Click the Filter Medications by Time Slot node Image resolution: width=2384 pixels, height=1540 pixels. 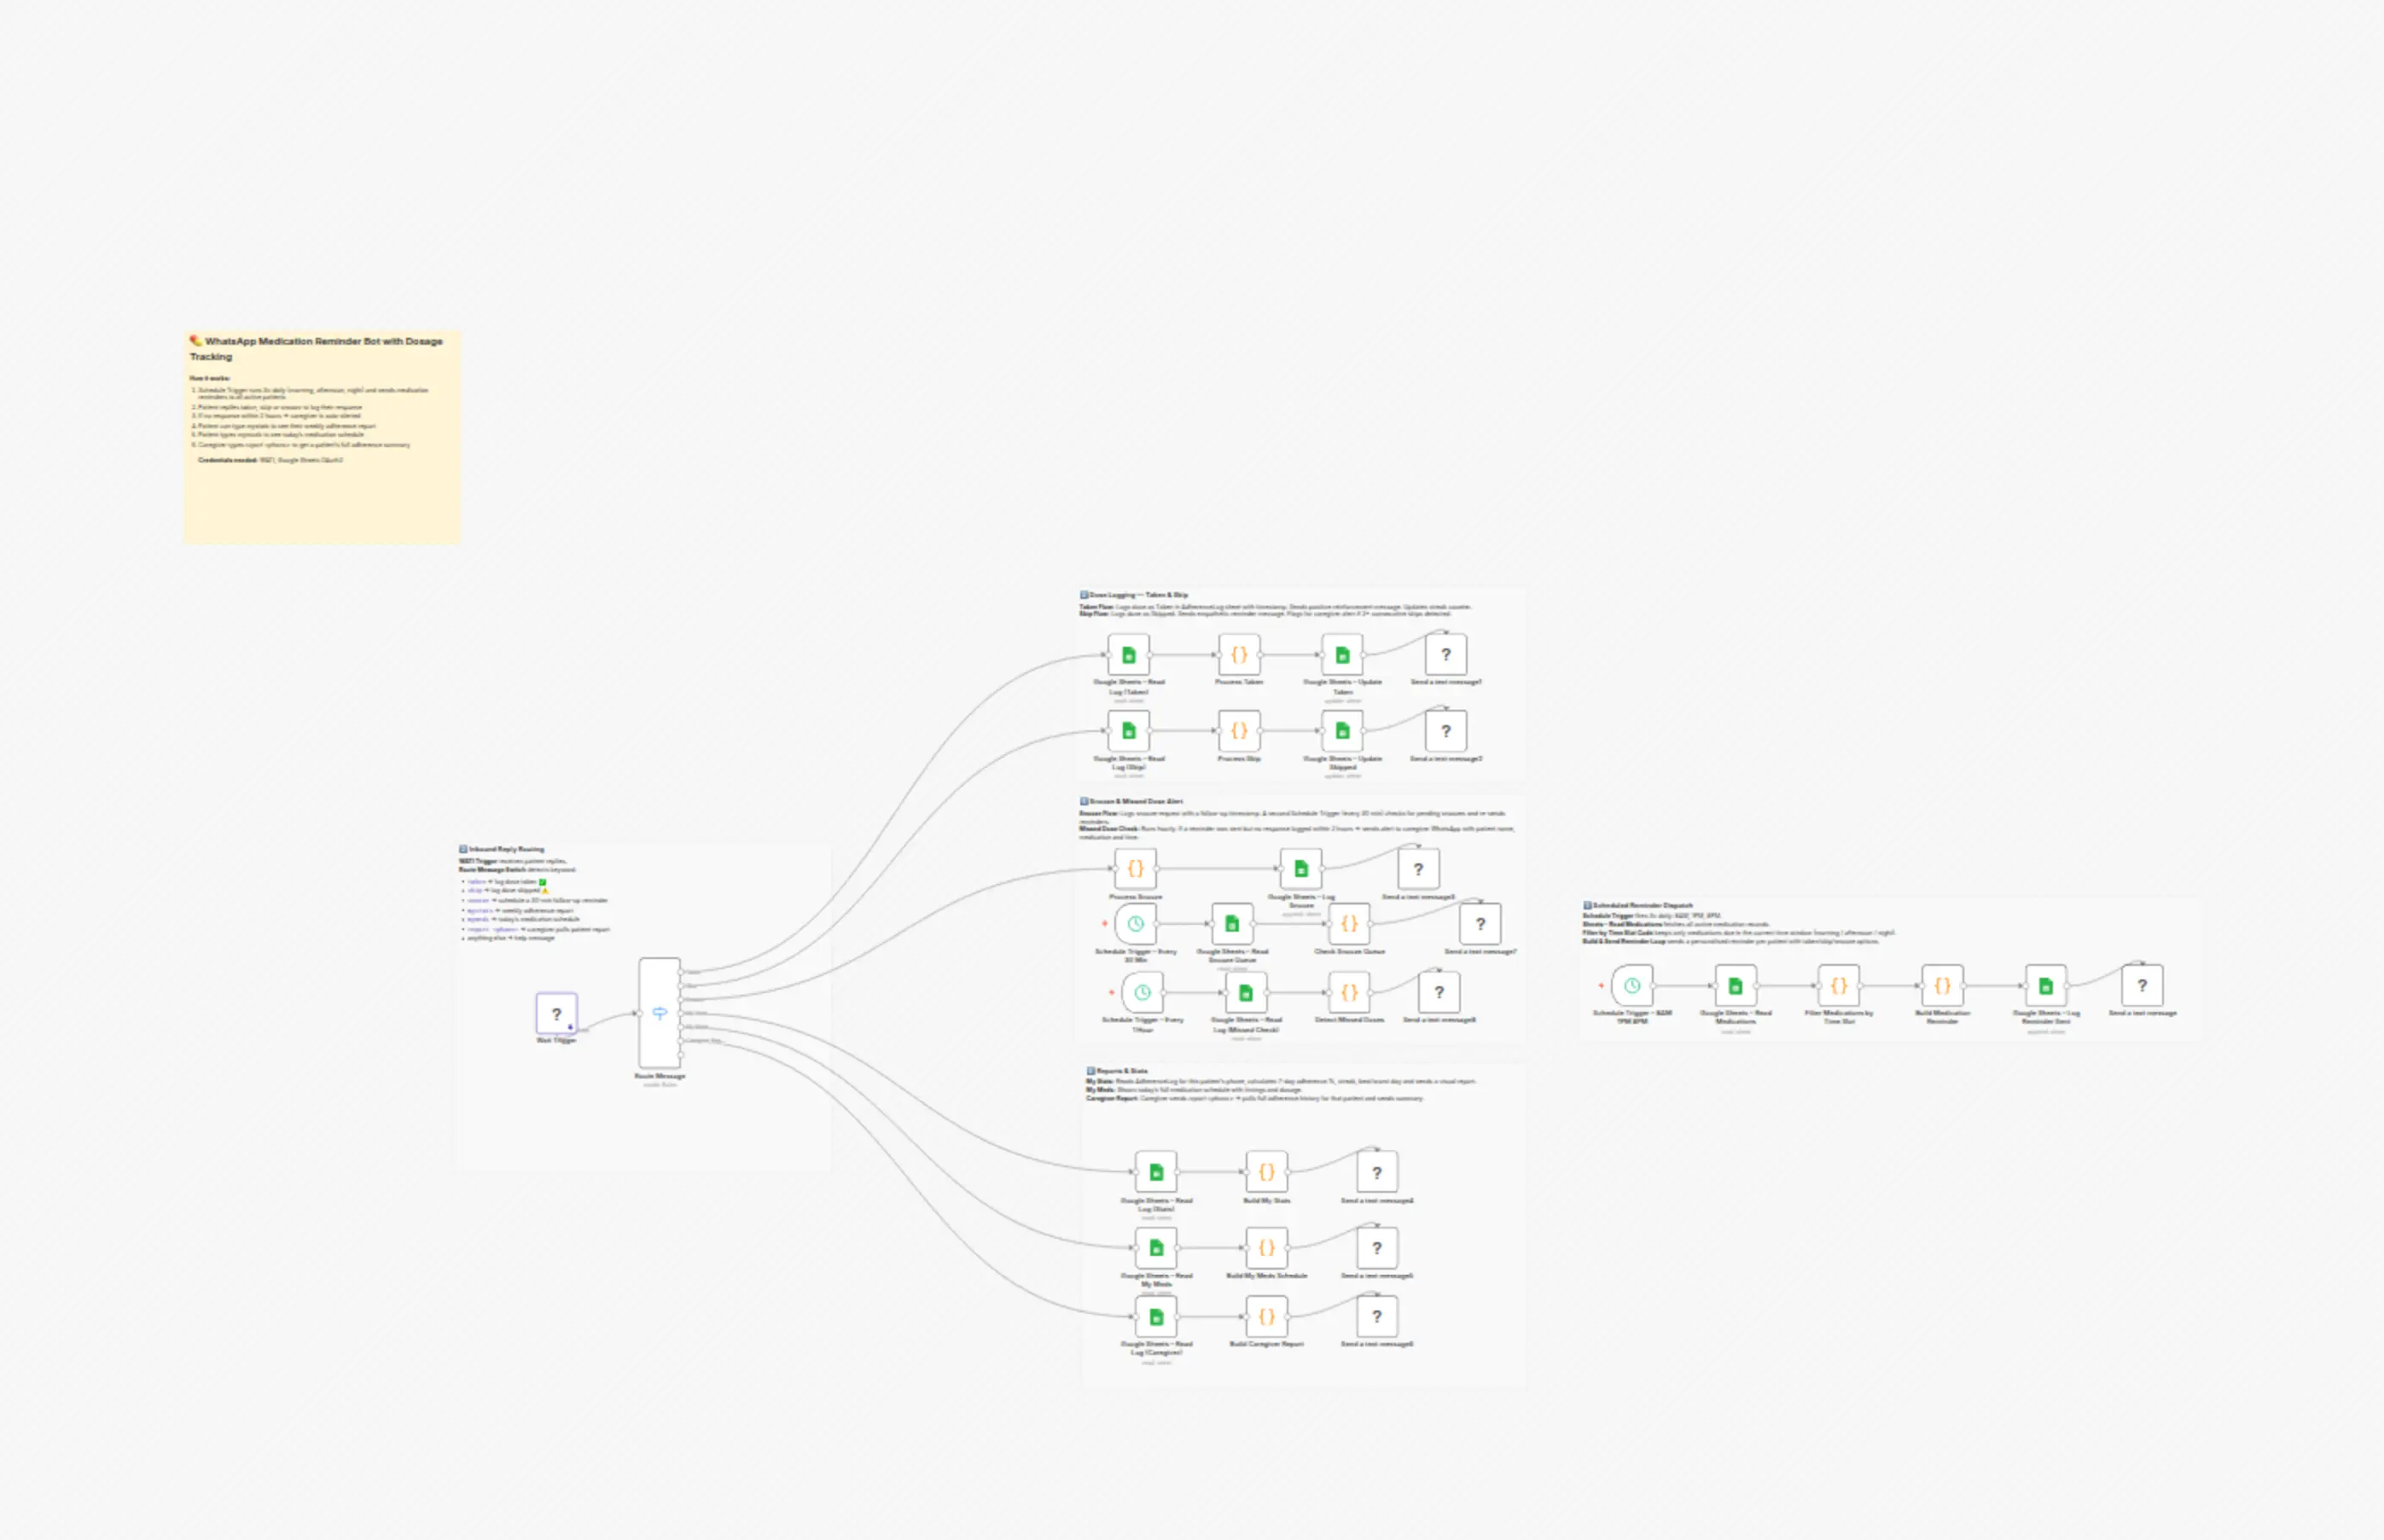click(x=1838, y=986)
